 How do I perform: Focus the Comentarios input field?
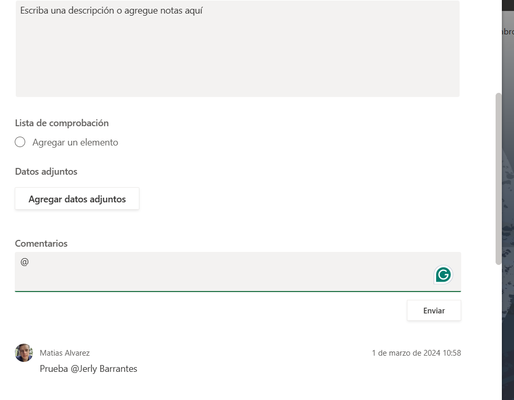point(238,272)
